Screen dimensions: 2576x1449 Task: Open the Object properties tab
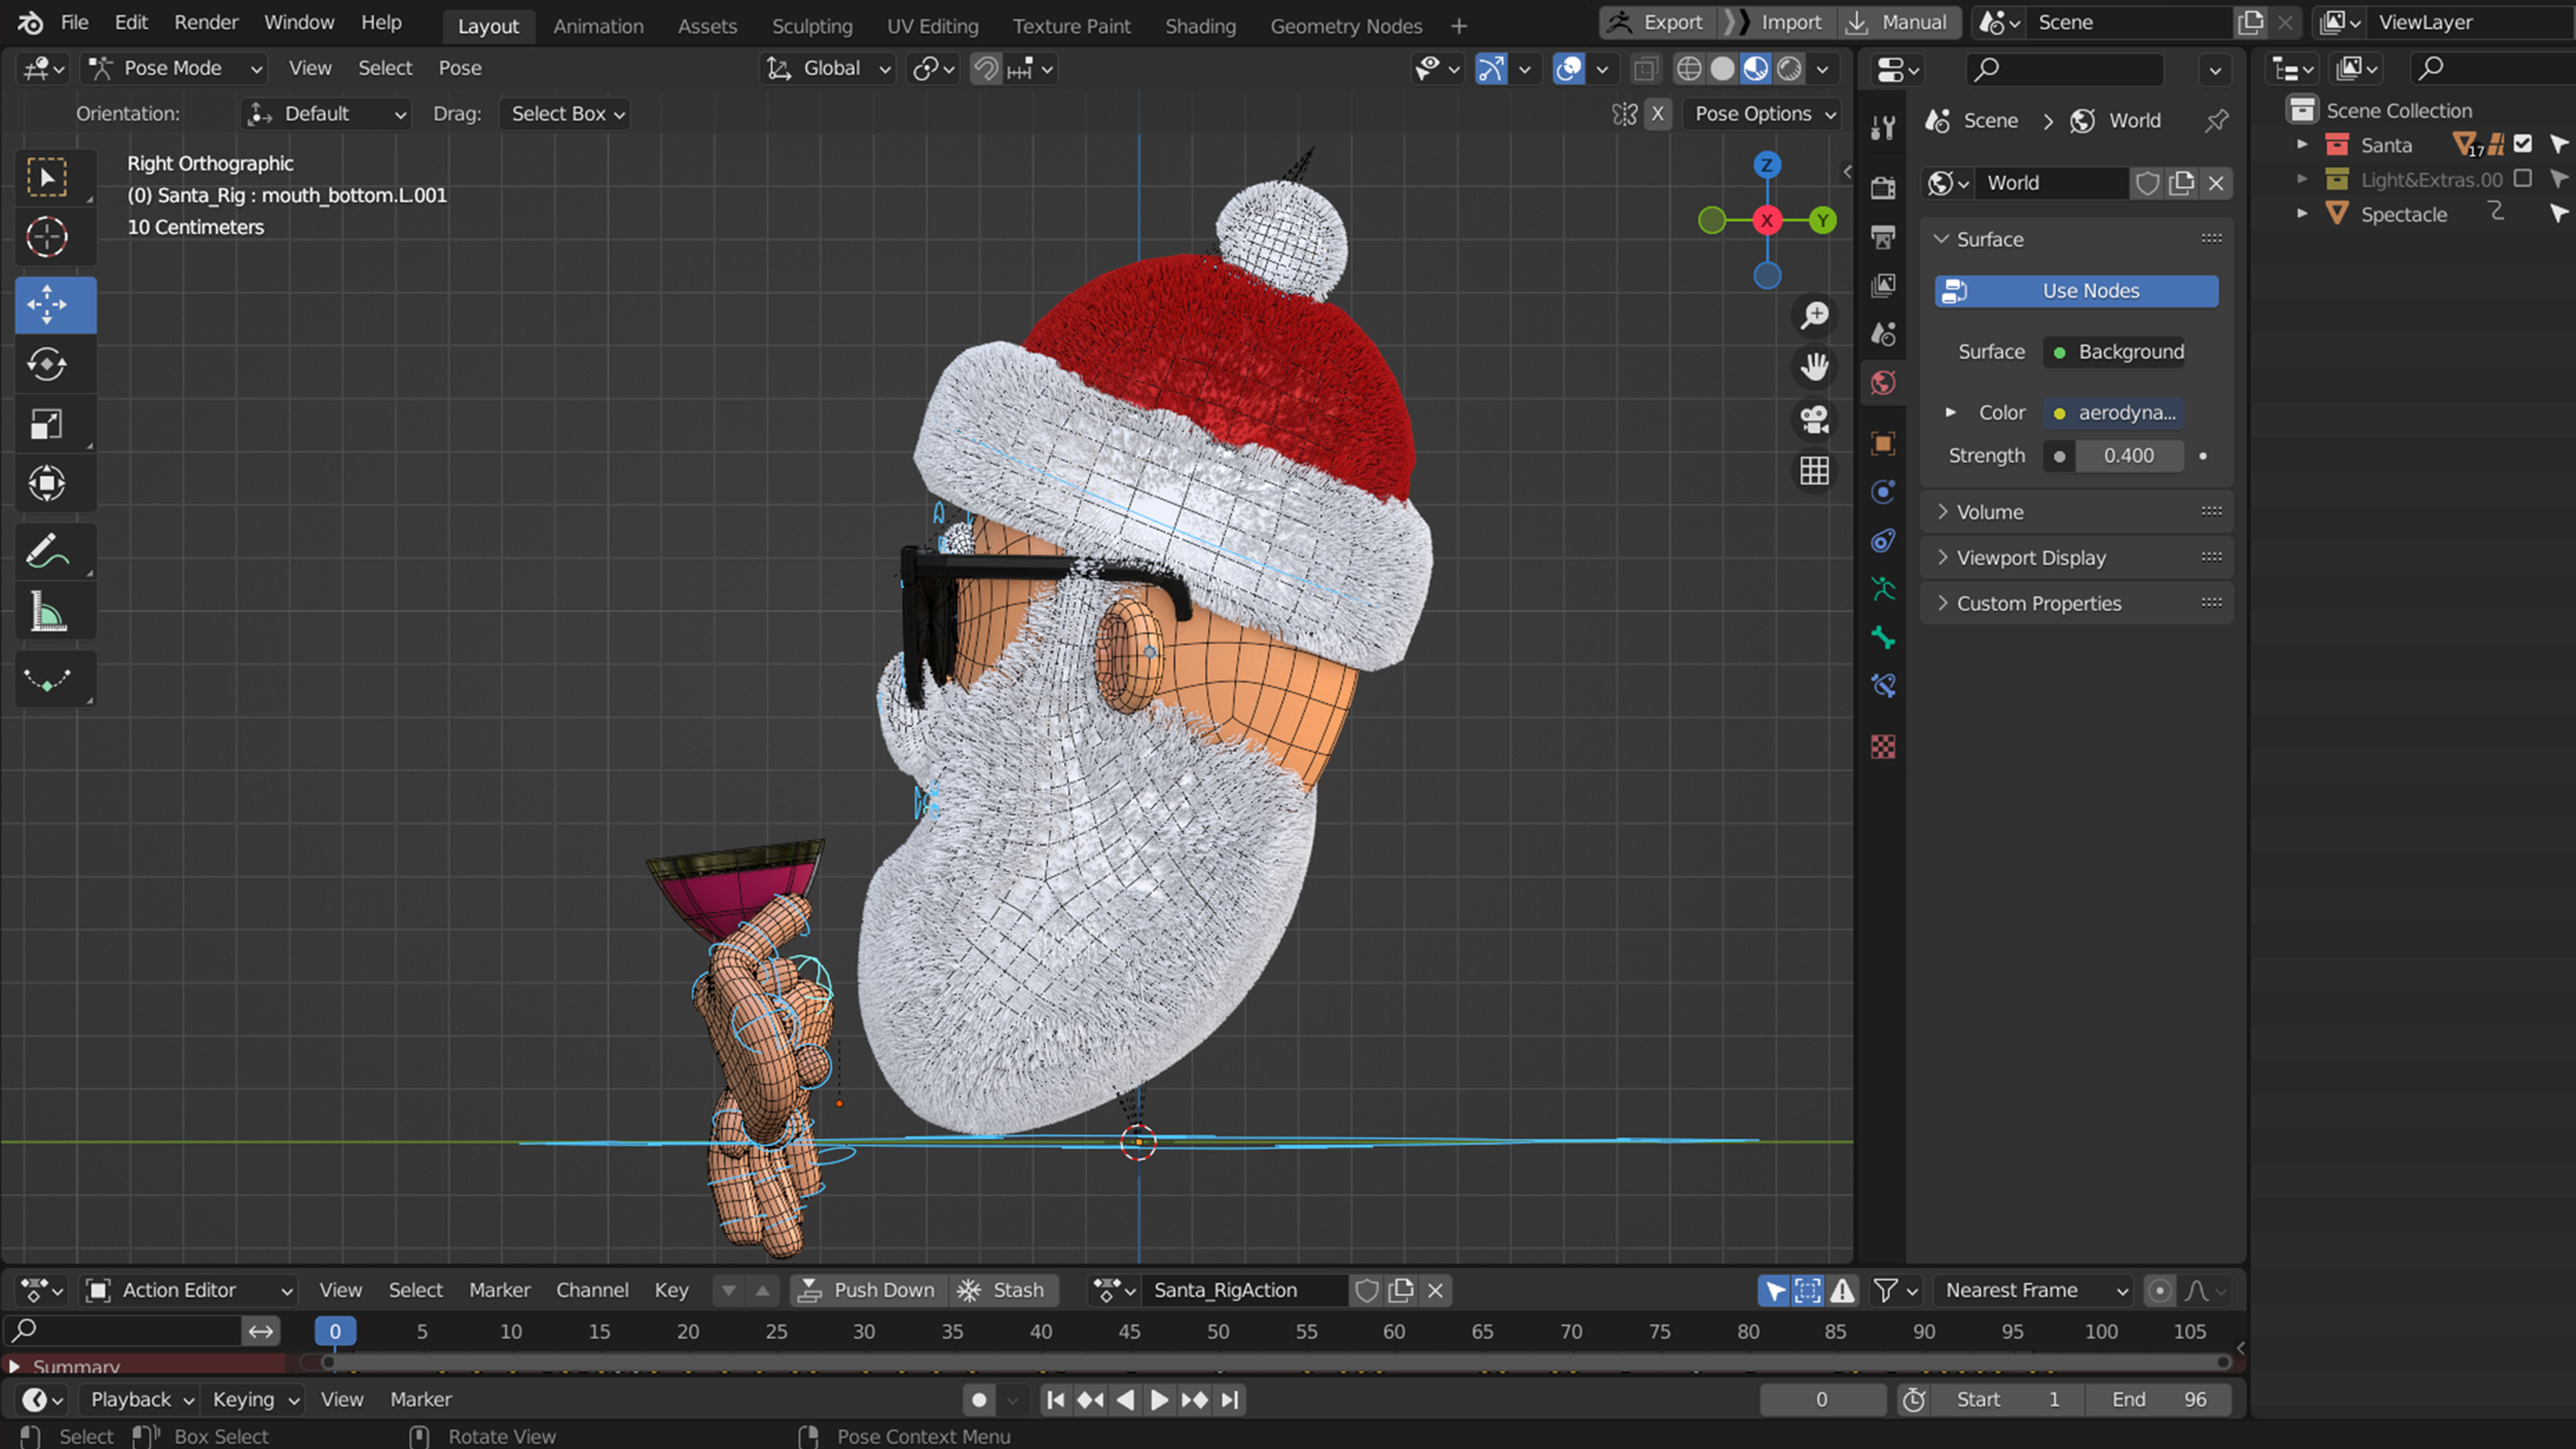tap(1883, 443)
